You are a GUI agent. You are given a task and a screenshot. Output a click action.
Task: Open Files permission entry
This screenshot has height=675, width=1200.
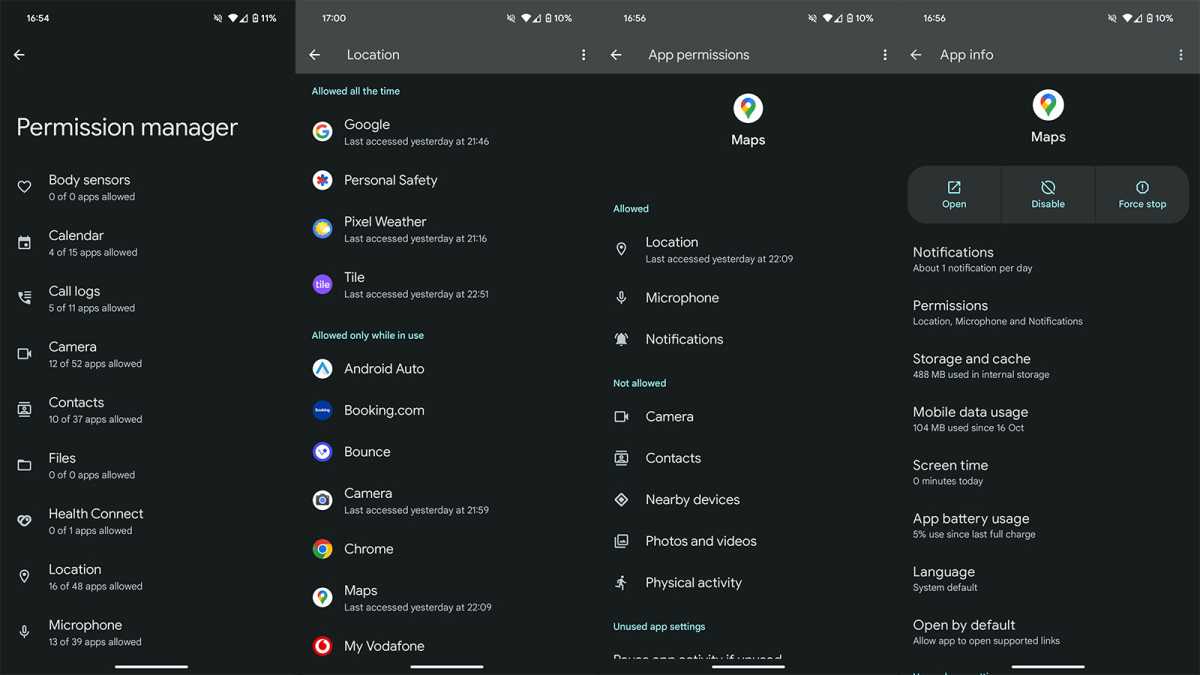148,465
